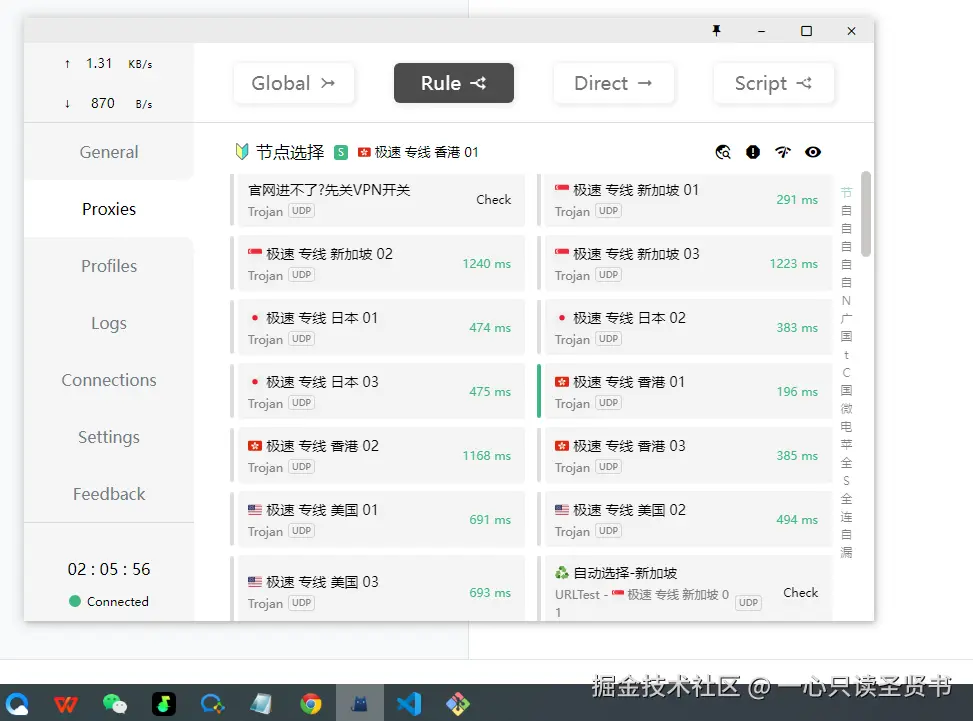This screenshot has width=973, height=721.
Task: Switch to Direct mode
Action: tap(613, 83)
